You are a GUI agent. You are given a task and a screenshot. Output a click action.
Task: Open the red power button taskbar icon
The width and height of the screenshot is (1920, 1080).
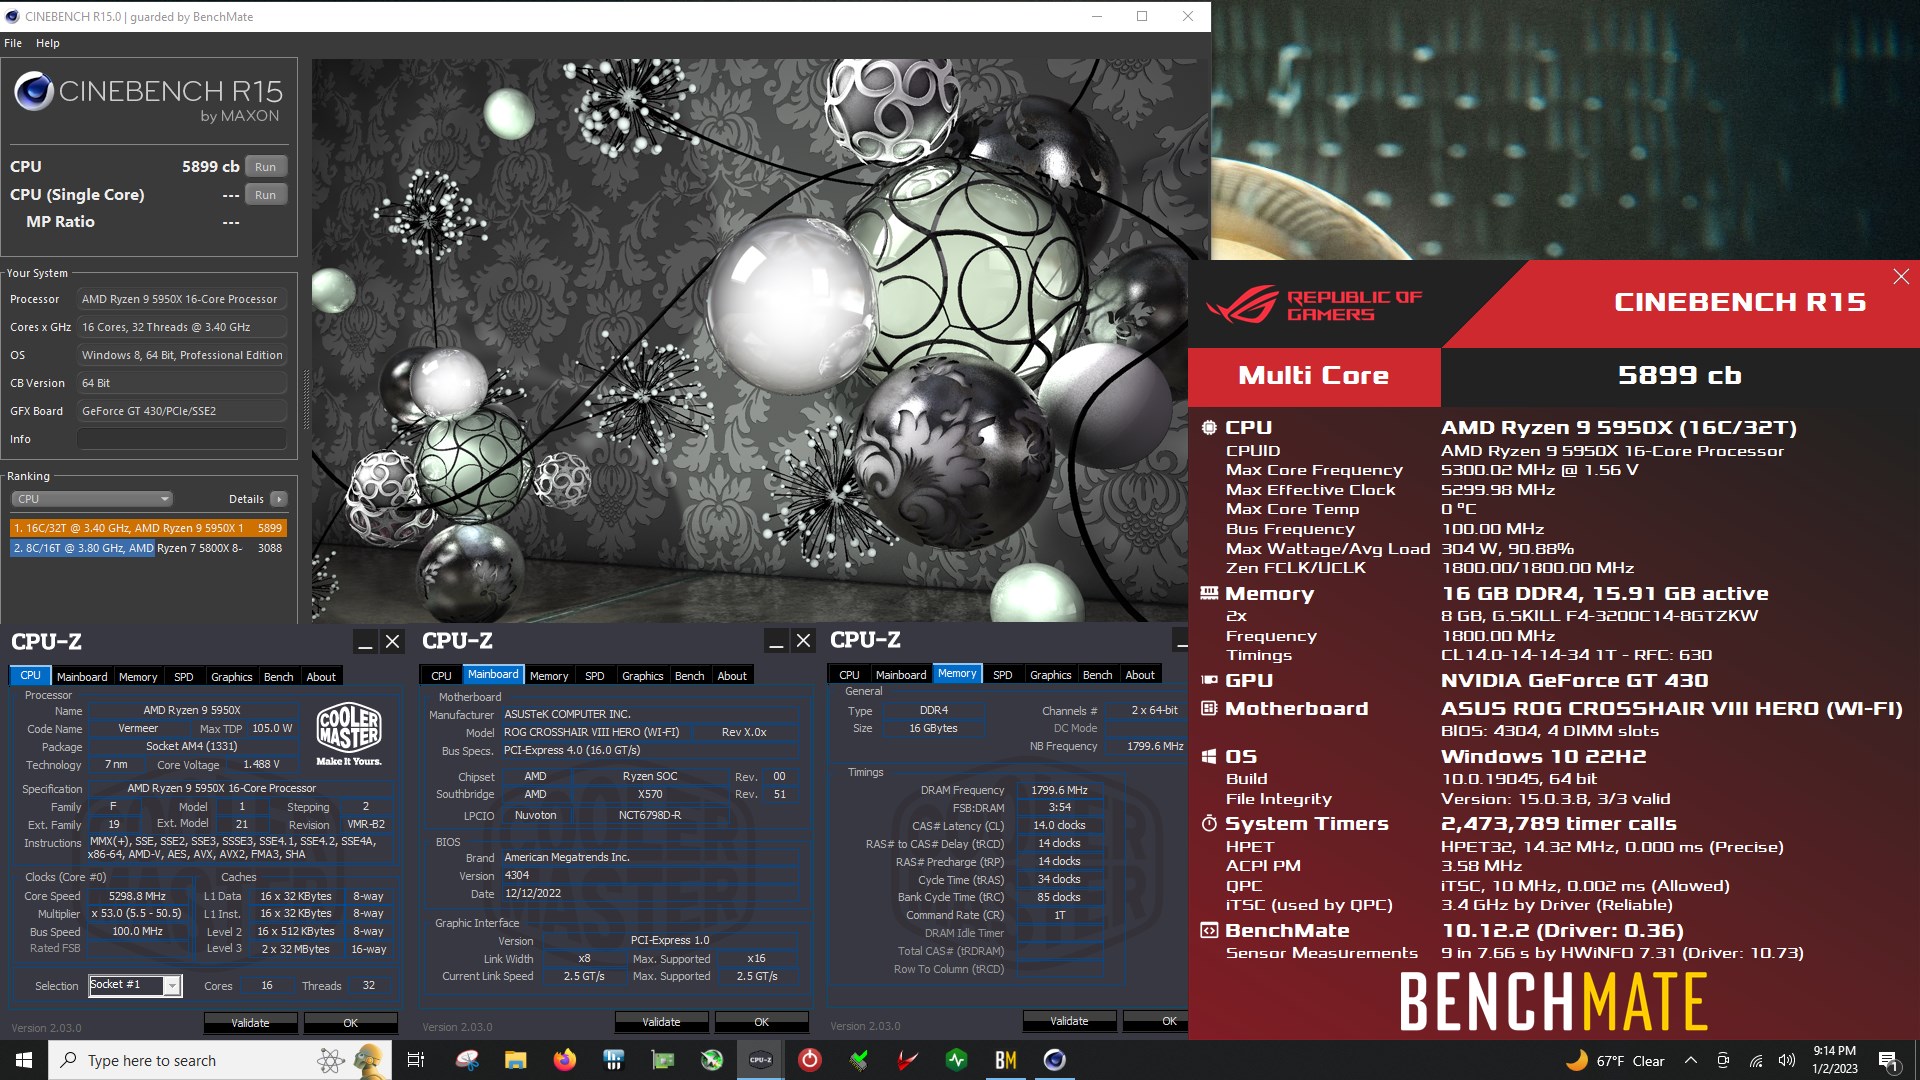click(x=810, y=1060)
